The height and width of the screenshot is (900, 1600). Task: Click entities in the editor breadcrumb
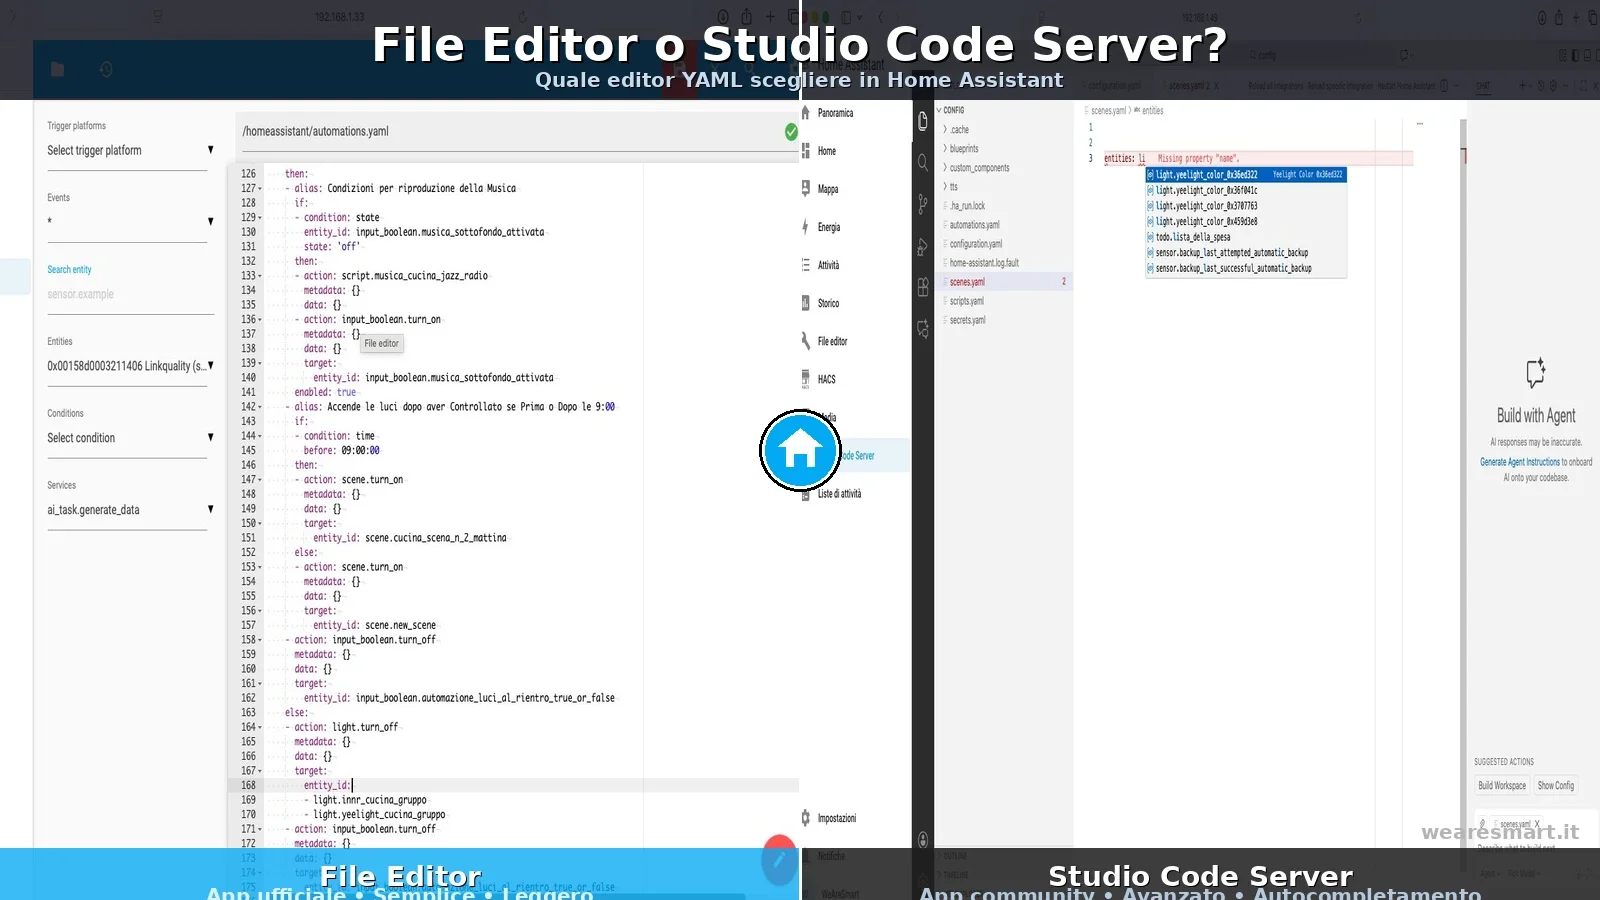pyautogui.click(x=1152, y=111)
